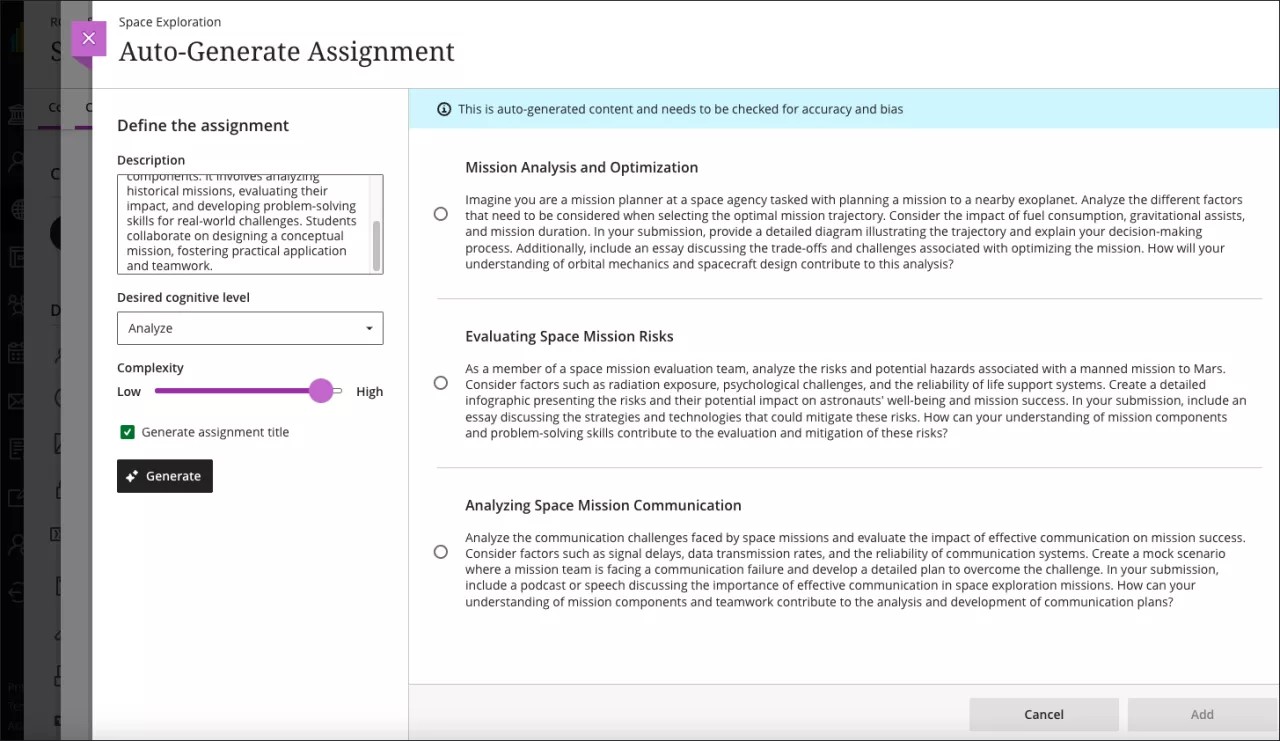Viewport: 1280px width, 741px height.
Task: Select the Mission Analysis and Optimization option
Action: (x=440, y=213)
